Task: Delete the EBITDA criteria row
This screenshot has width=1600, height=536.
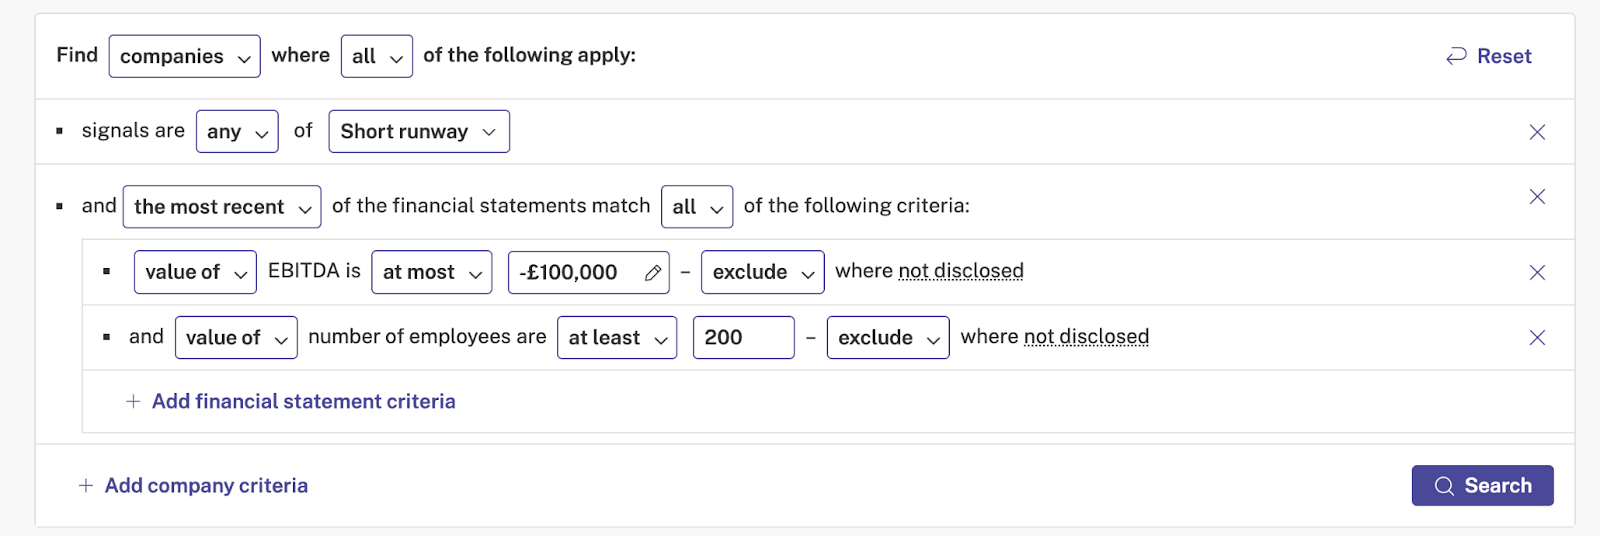Action: tap(1537, 272)
